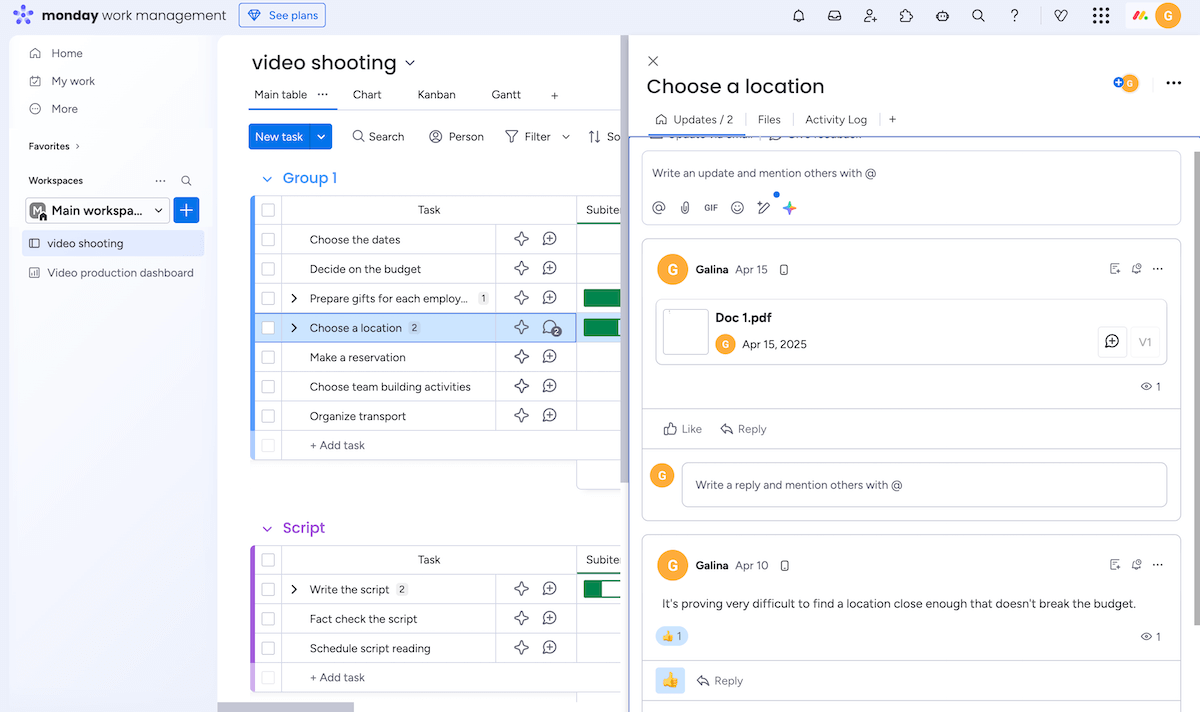The image size is (1200, 712).
Task: Open the conversation bubble on Choose a location row
Action: coord(550,326)
